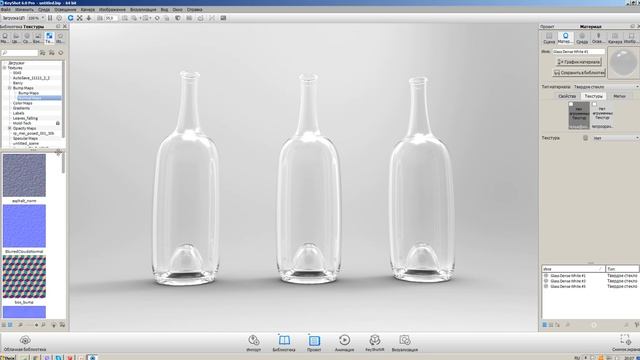Pause real-time rendering in the toolbar
This screenshot has height=360, width=640.
pos(50,18)
